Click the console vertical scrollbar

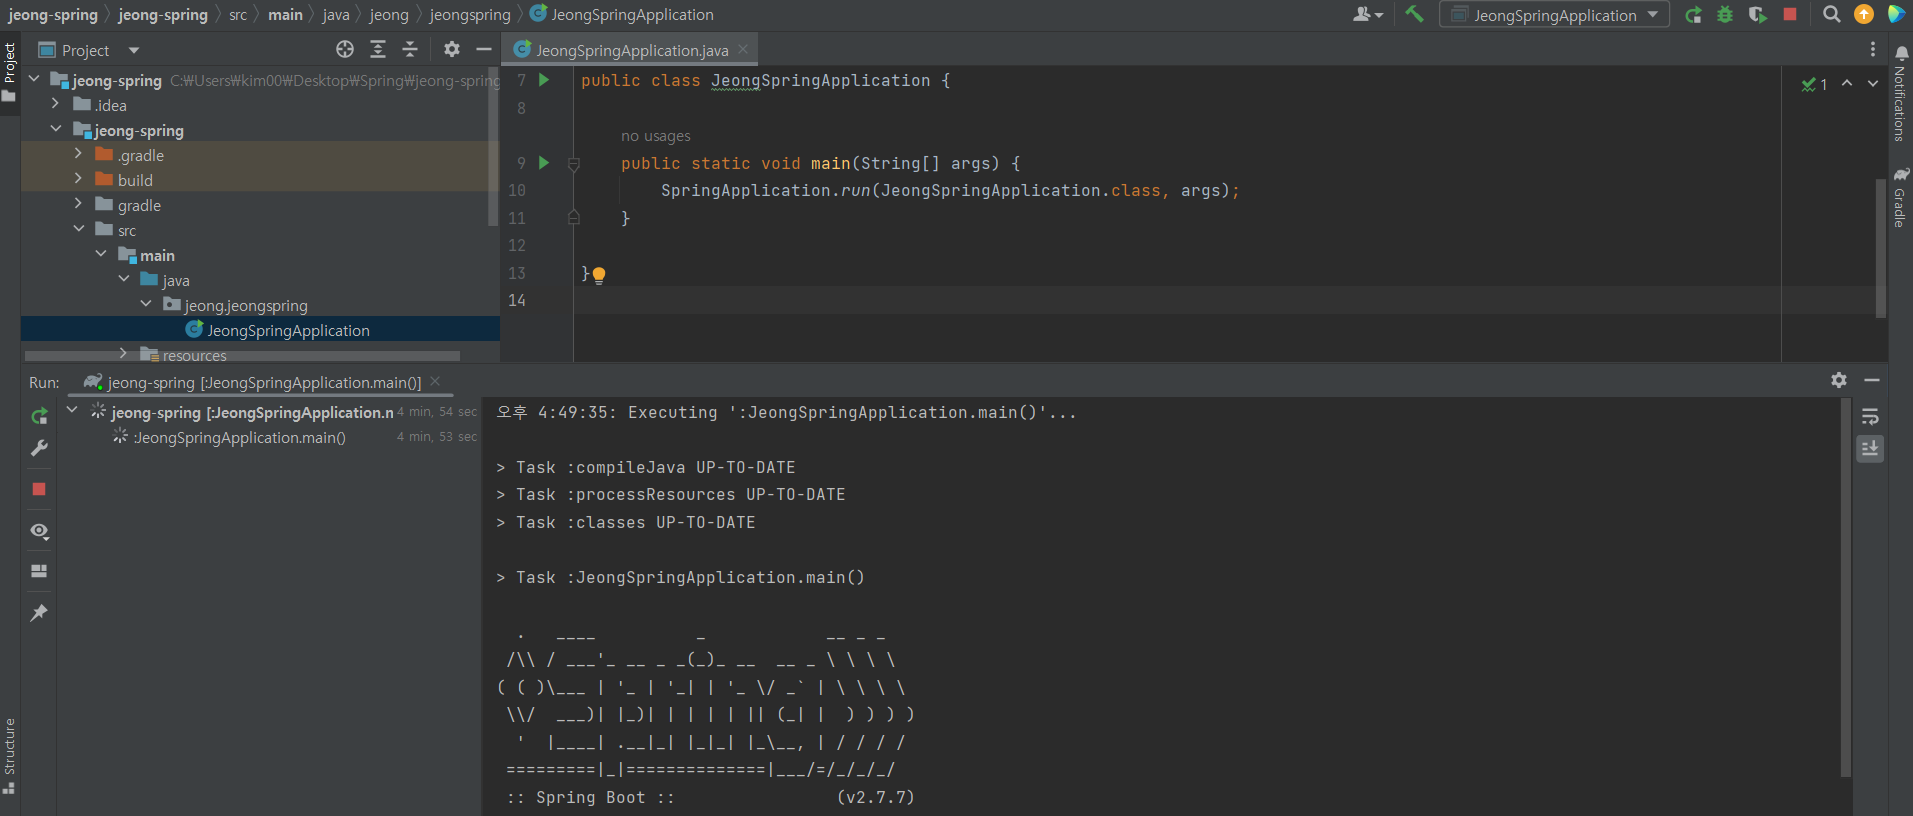coord(1846,587)
